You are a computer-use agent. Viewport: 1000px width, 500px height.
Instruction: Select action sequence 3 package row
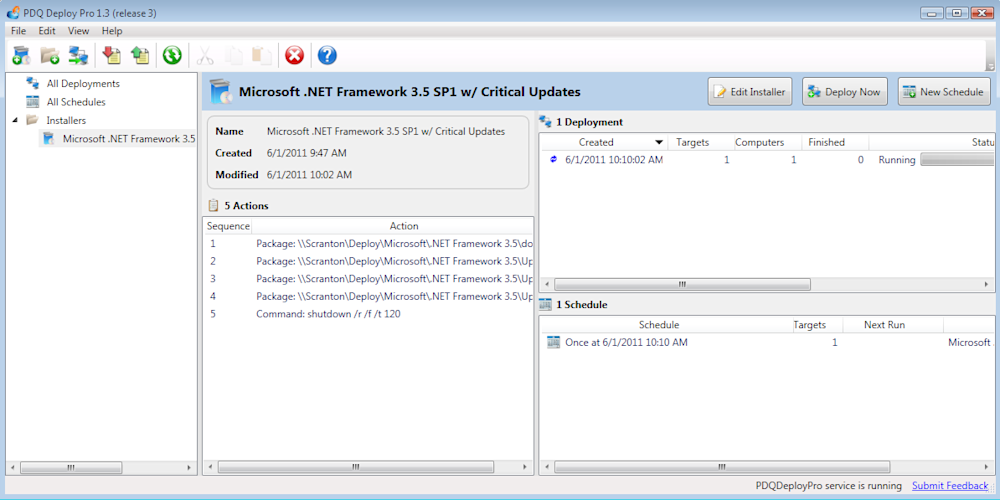point(369,279)
